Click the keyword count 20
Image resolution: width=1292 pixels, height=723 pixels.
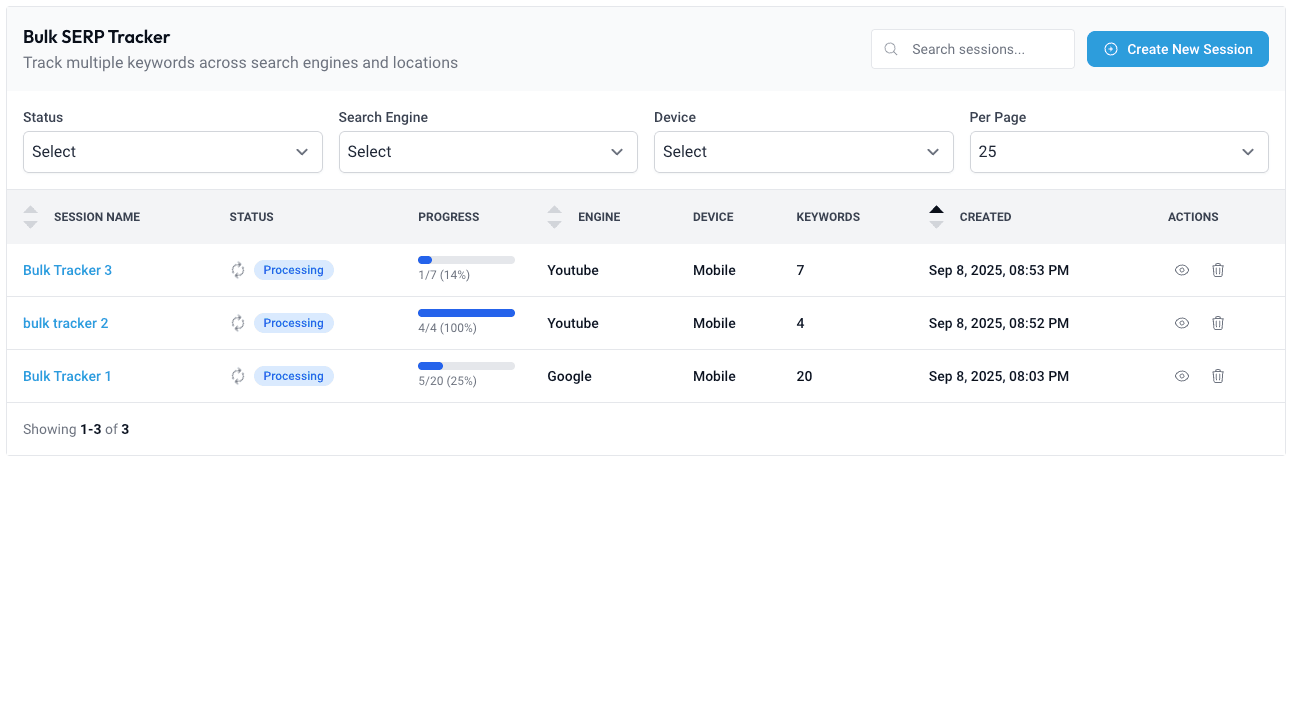pyautogui.click(x=804, y=376)
